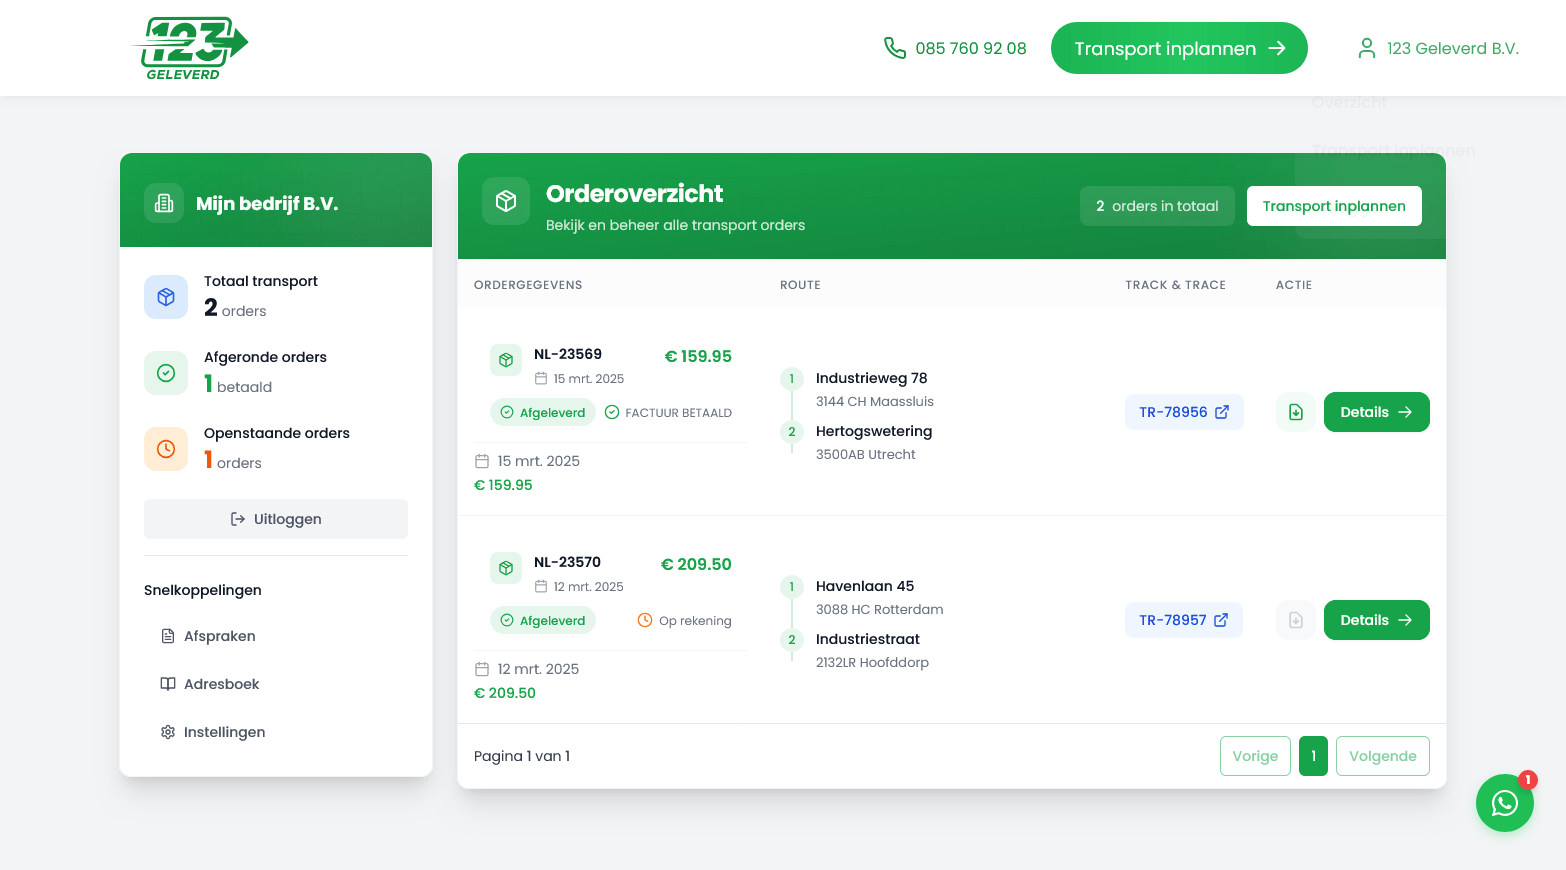
Task: Click the Afgeronde orders checkmark icon
Action: 166,373
